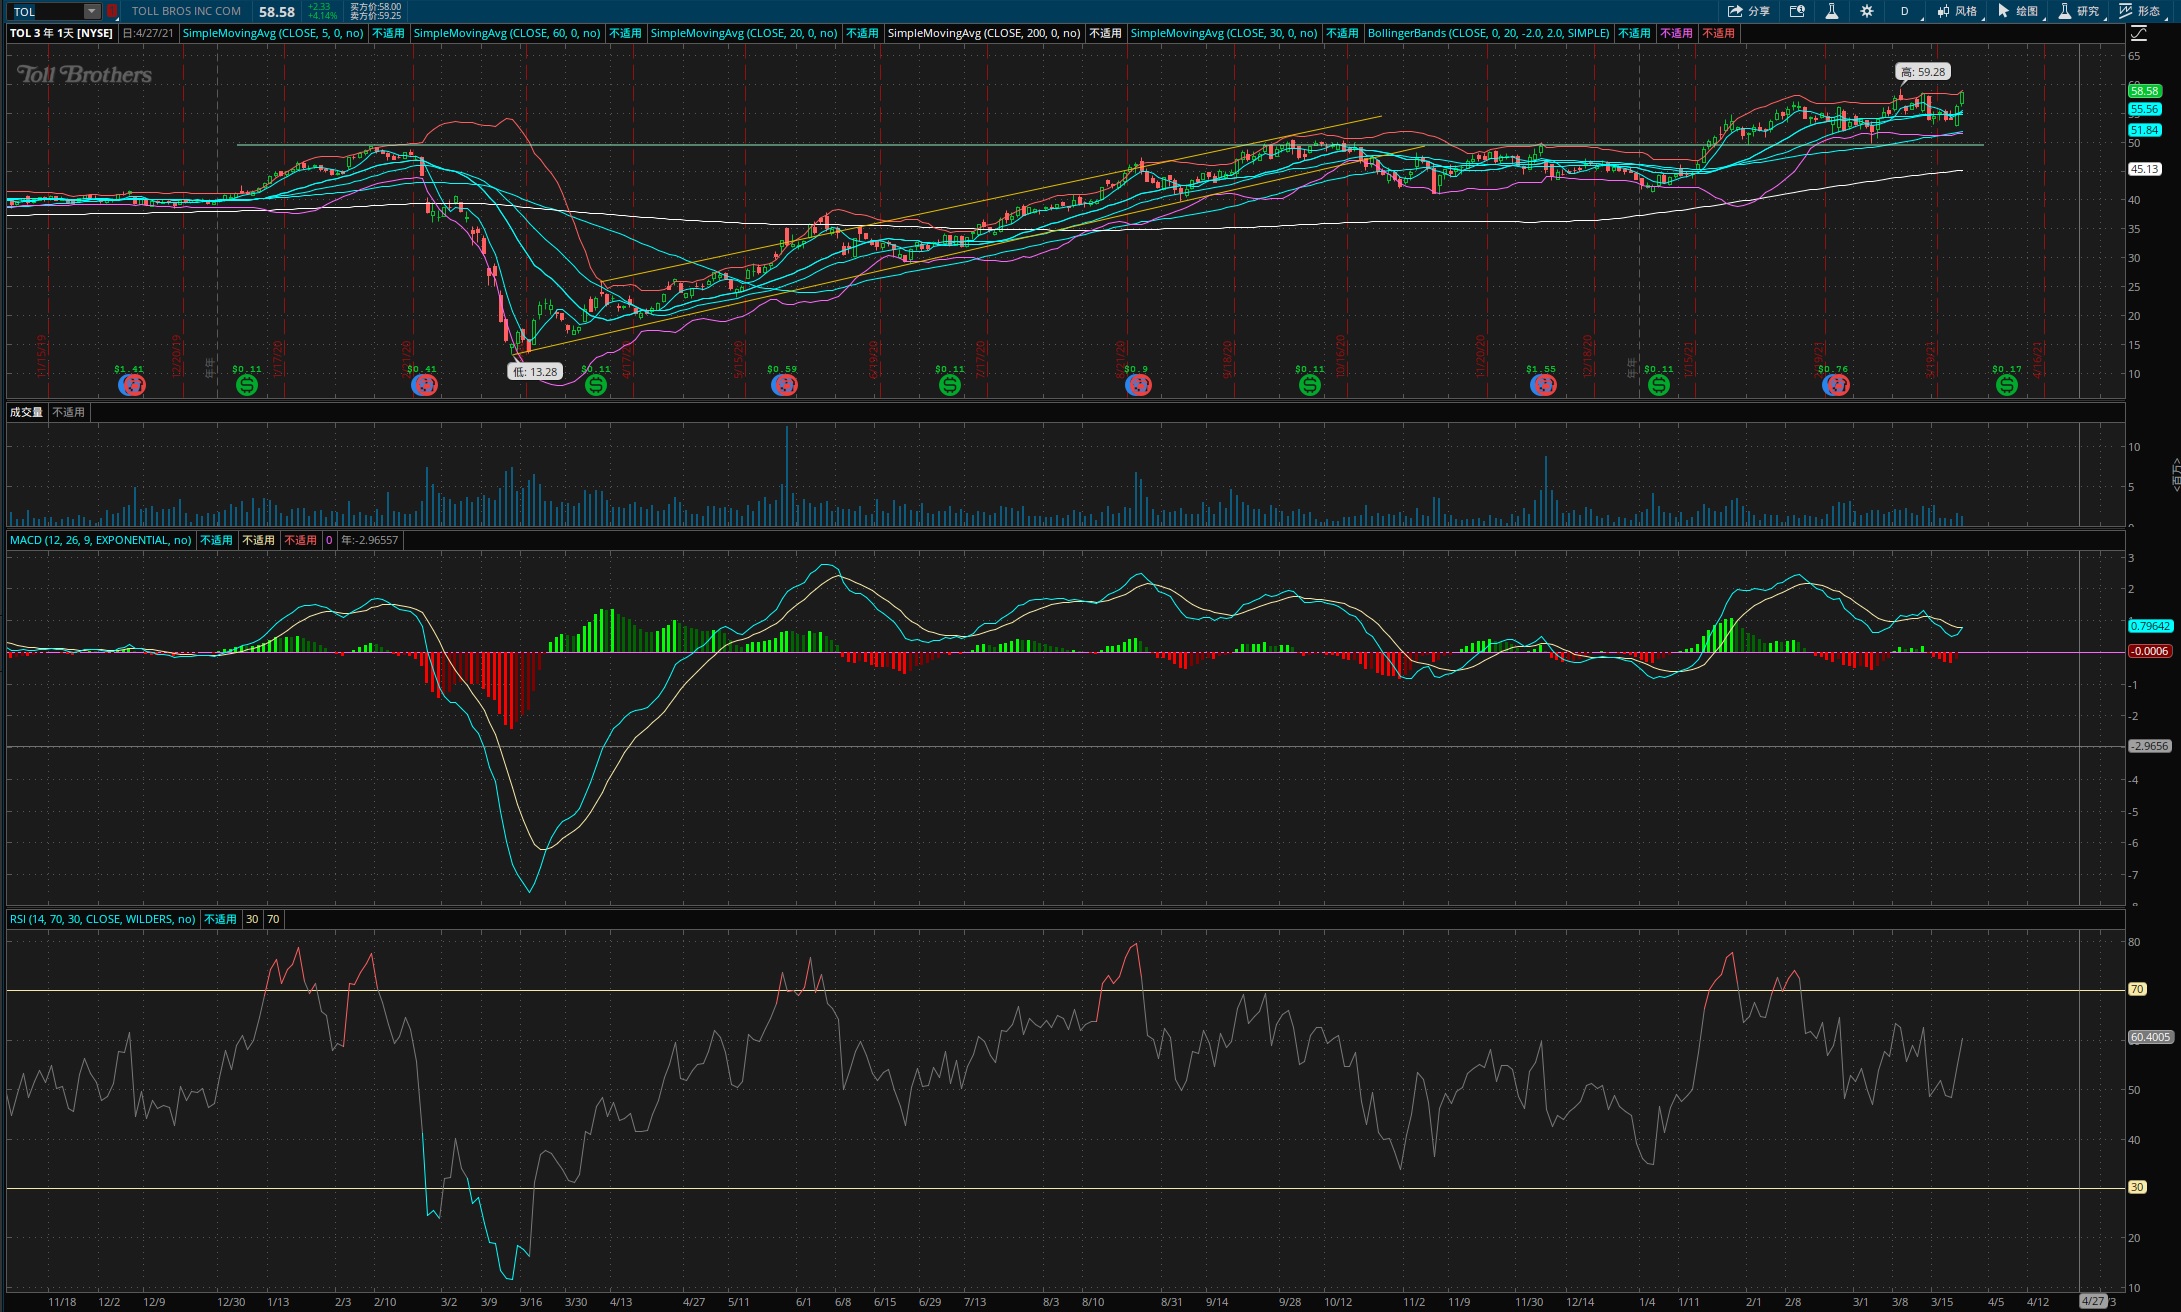The height and width of the screenshot is (1312, 2181).
Task: Click SimpleMovingAvg (CLOSE, 5, 0, no) label
Action: [273, 33]
